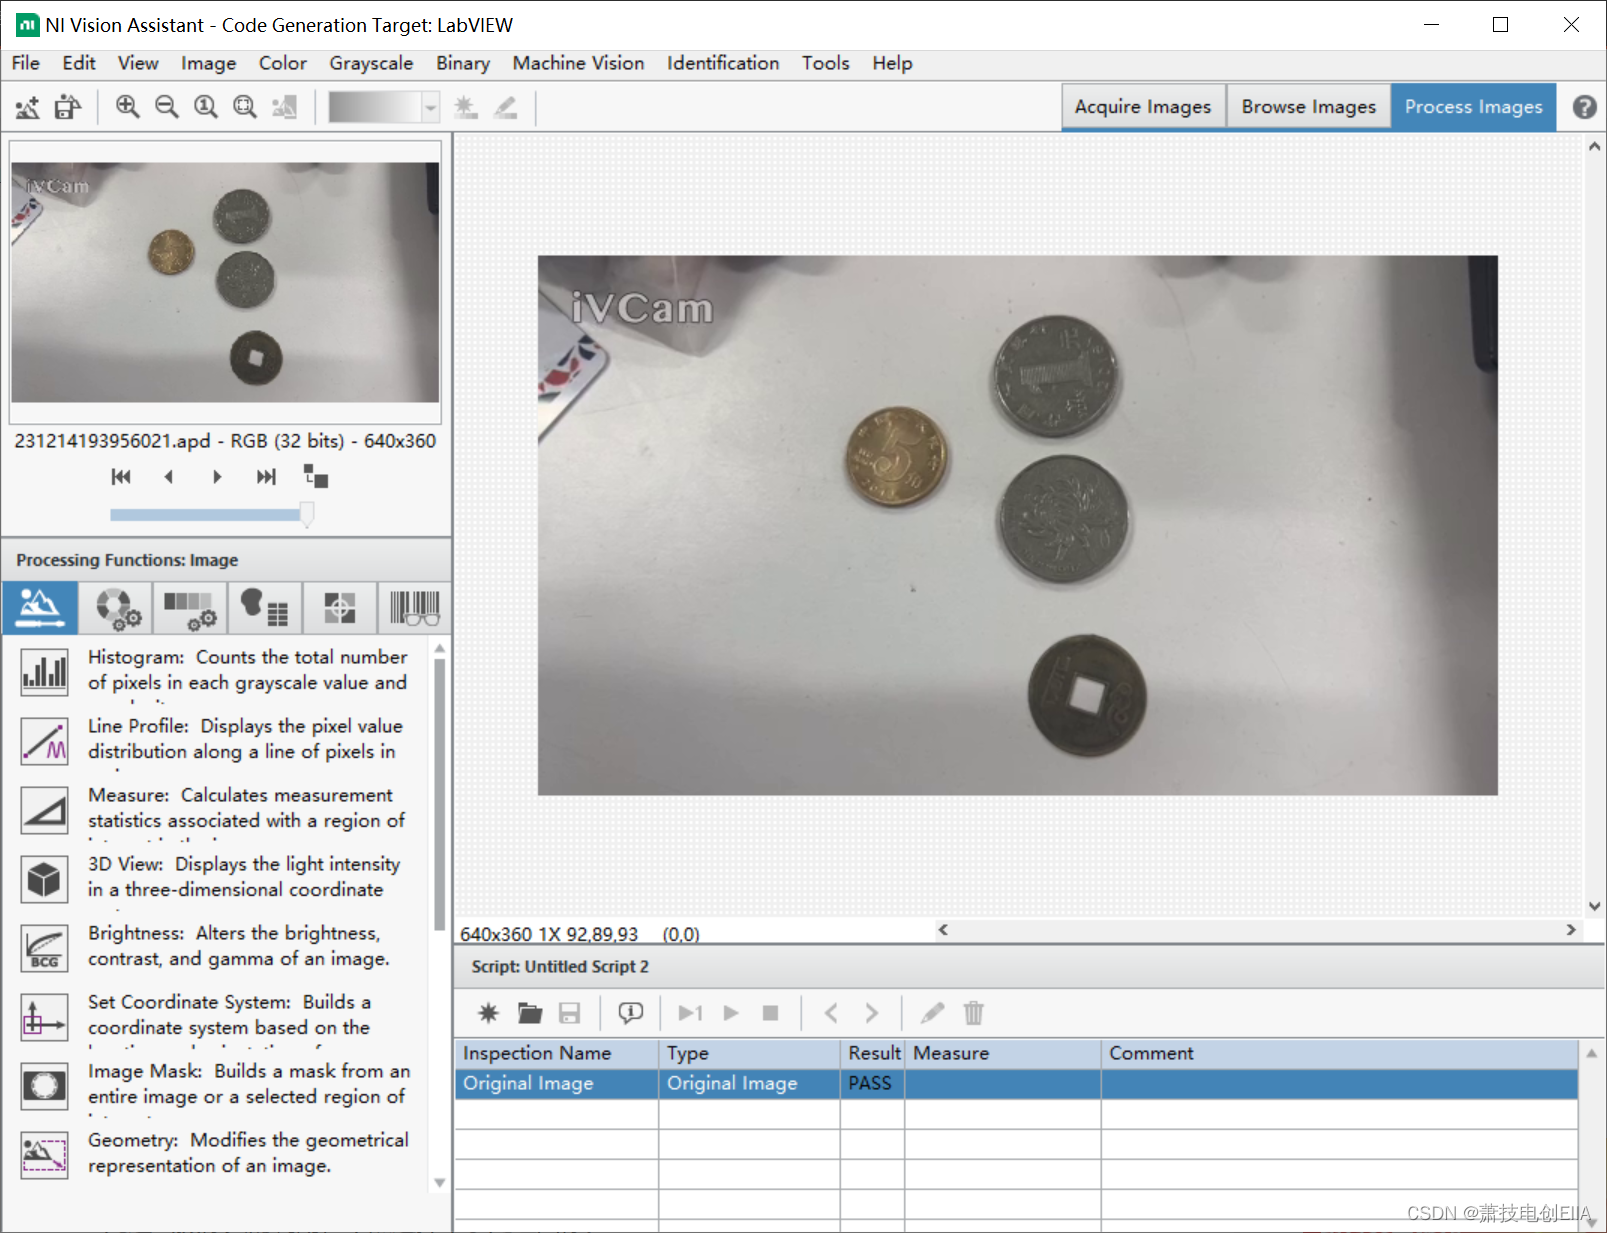Image resolution: width=1607 pixels, height=1233 pixels.
Task: Open the Line Profile function
Action: (x=45, y=740)
